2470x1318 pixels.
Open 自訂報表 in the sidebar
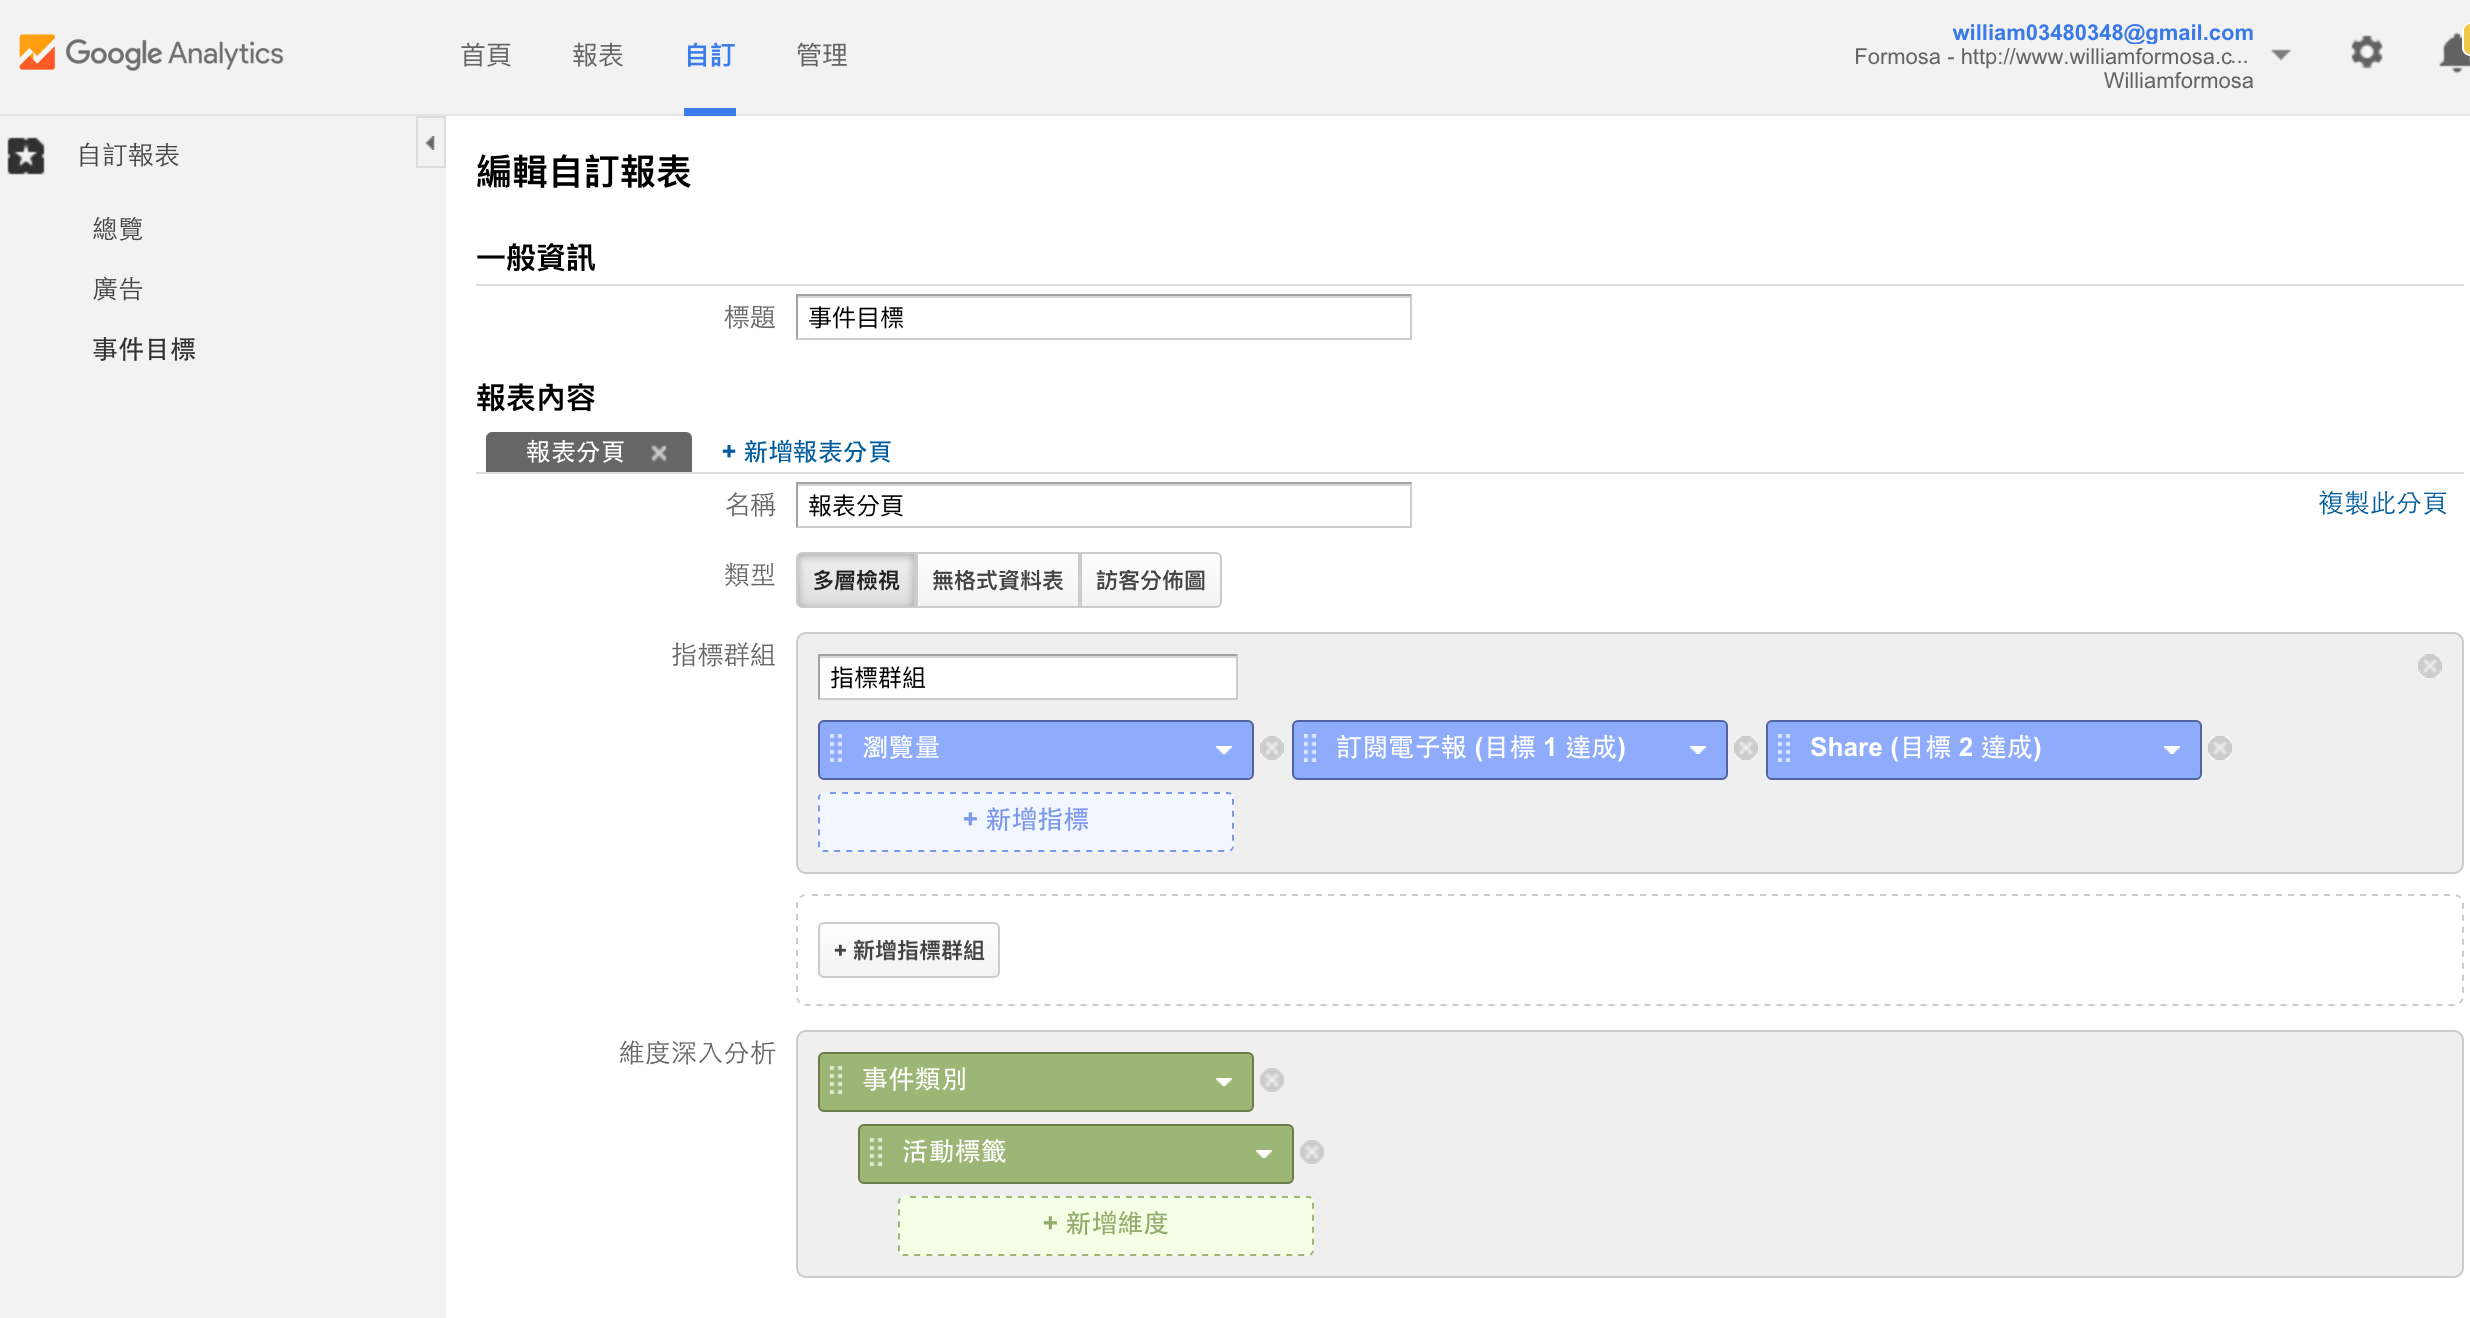point(129,155)
